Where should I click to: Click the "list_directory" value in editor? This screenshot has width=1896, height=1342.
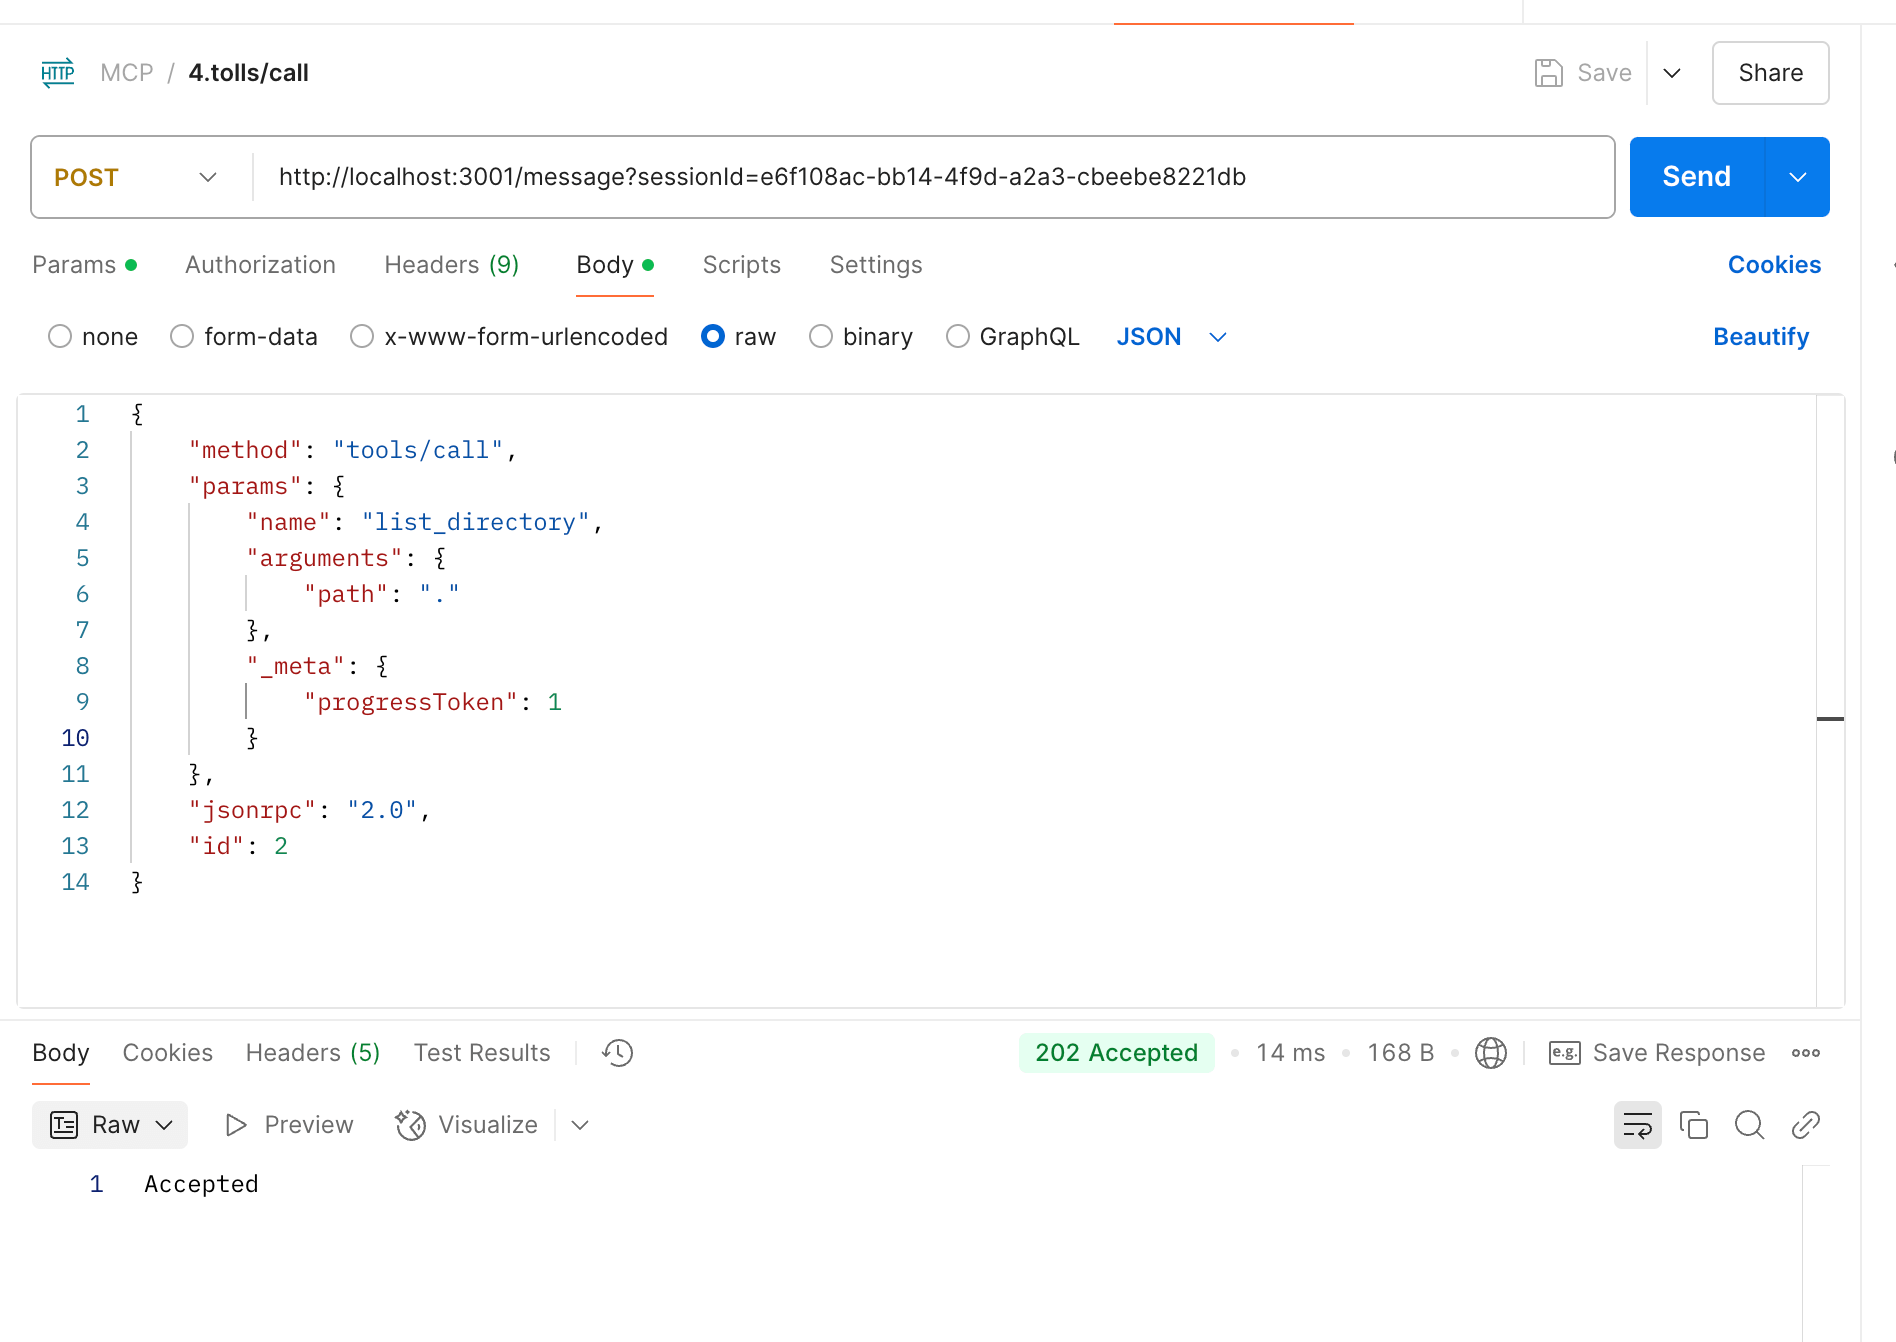coord(475,522)
